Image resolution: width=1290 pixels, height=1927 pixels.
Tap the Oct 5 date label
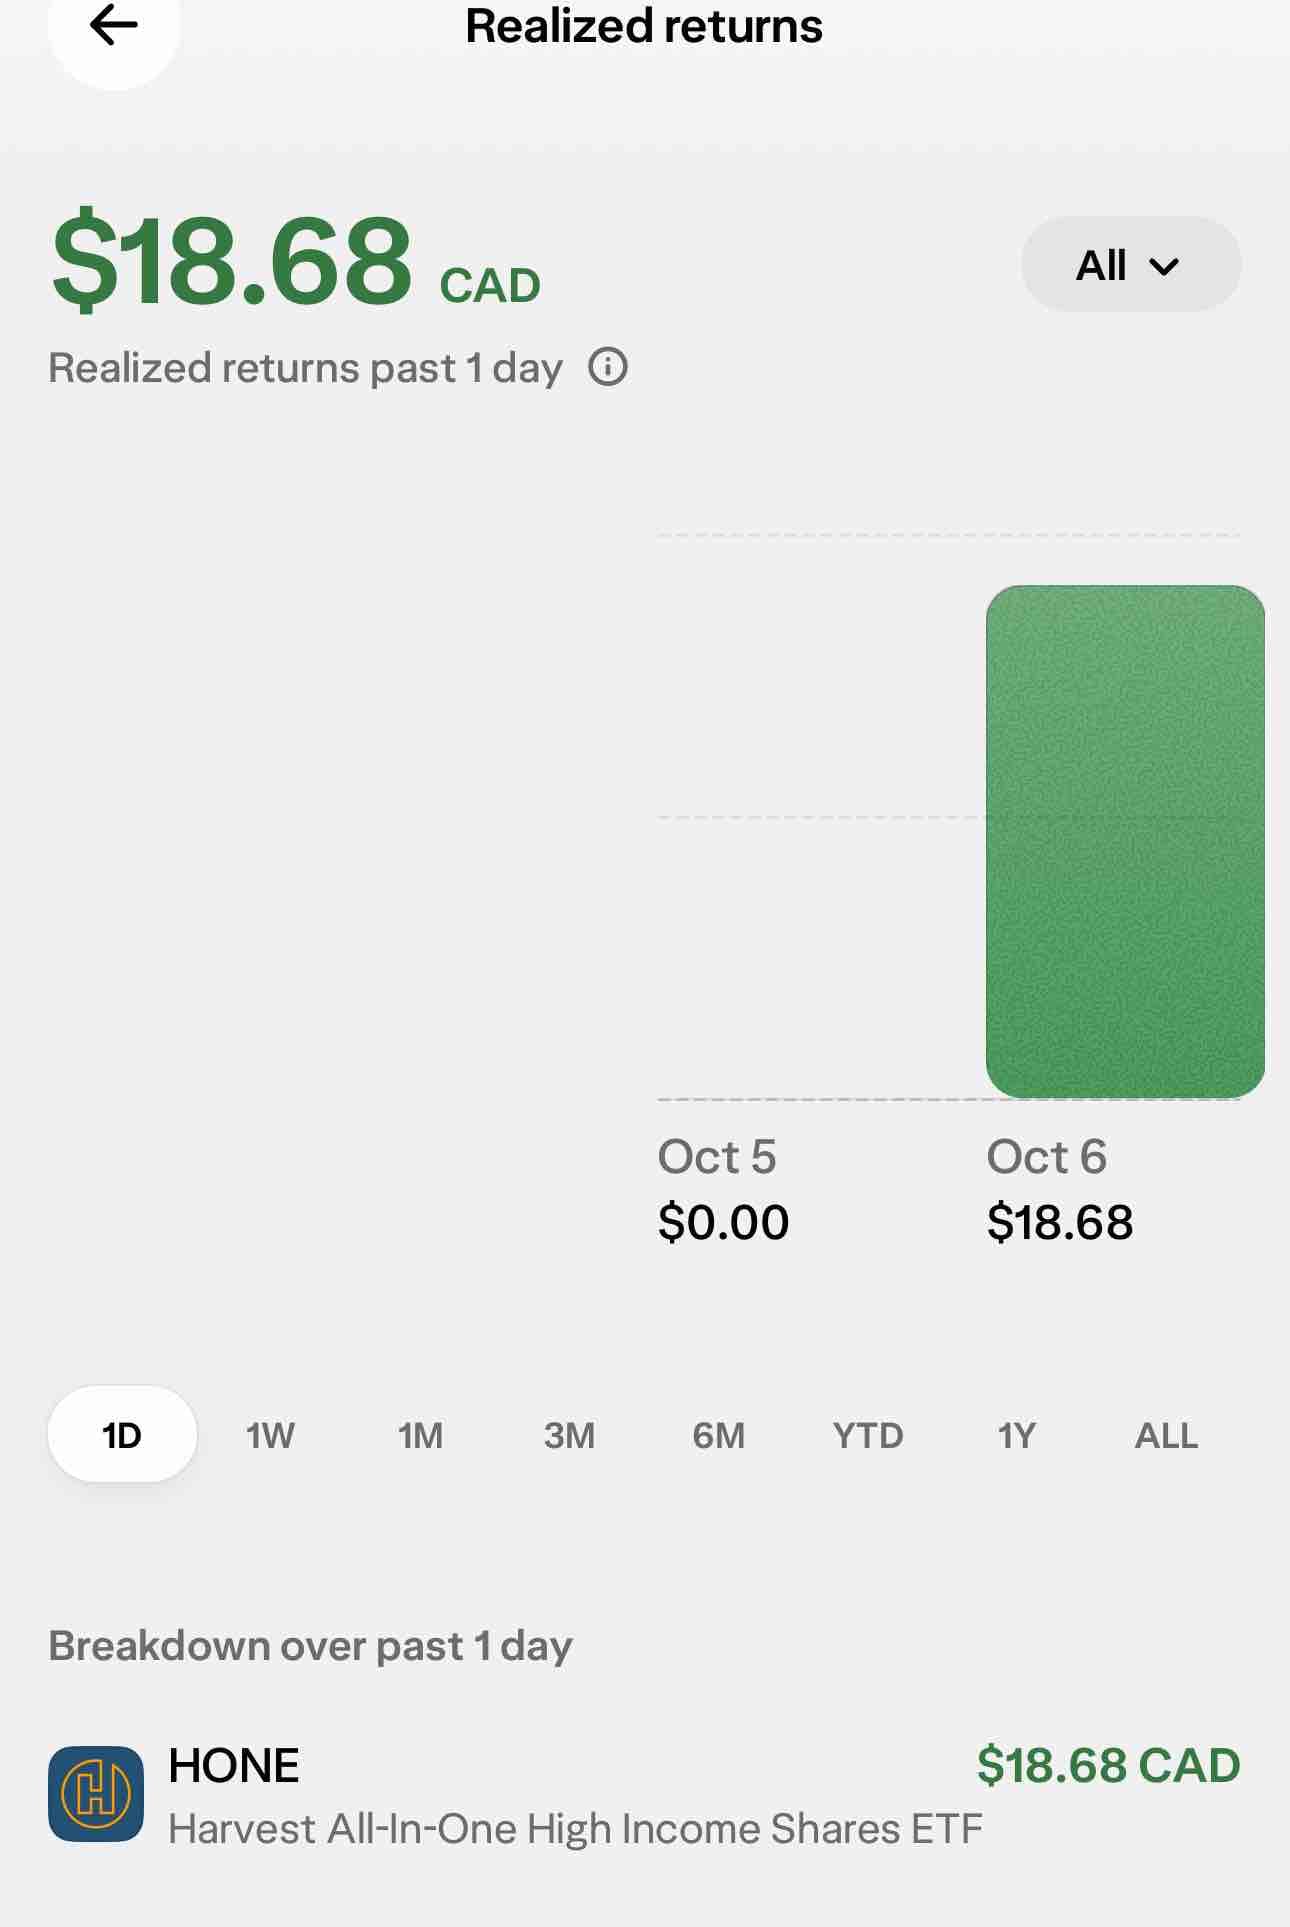(x=717, y=1157)
